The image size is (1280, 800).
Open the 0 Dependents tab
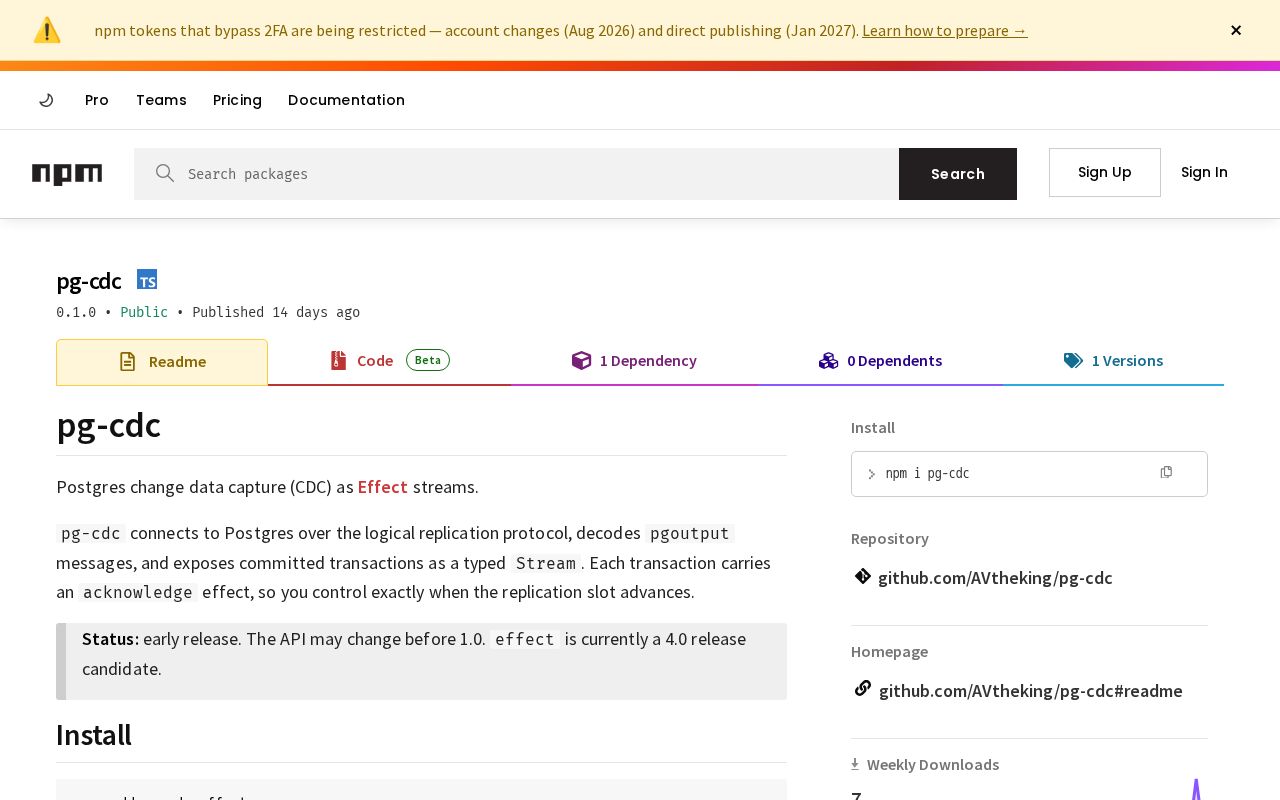coord(880,361)
